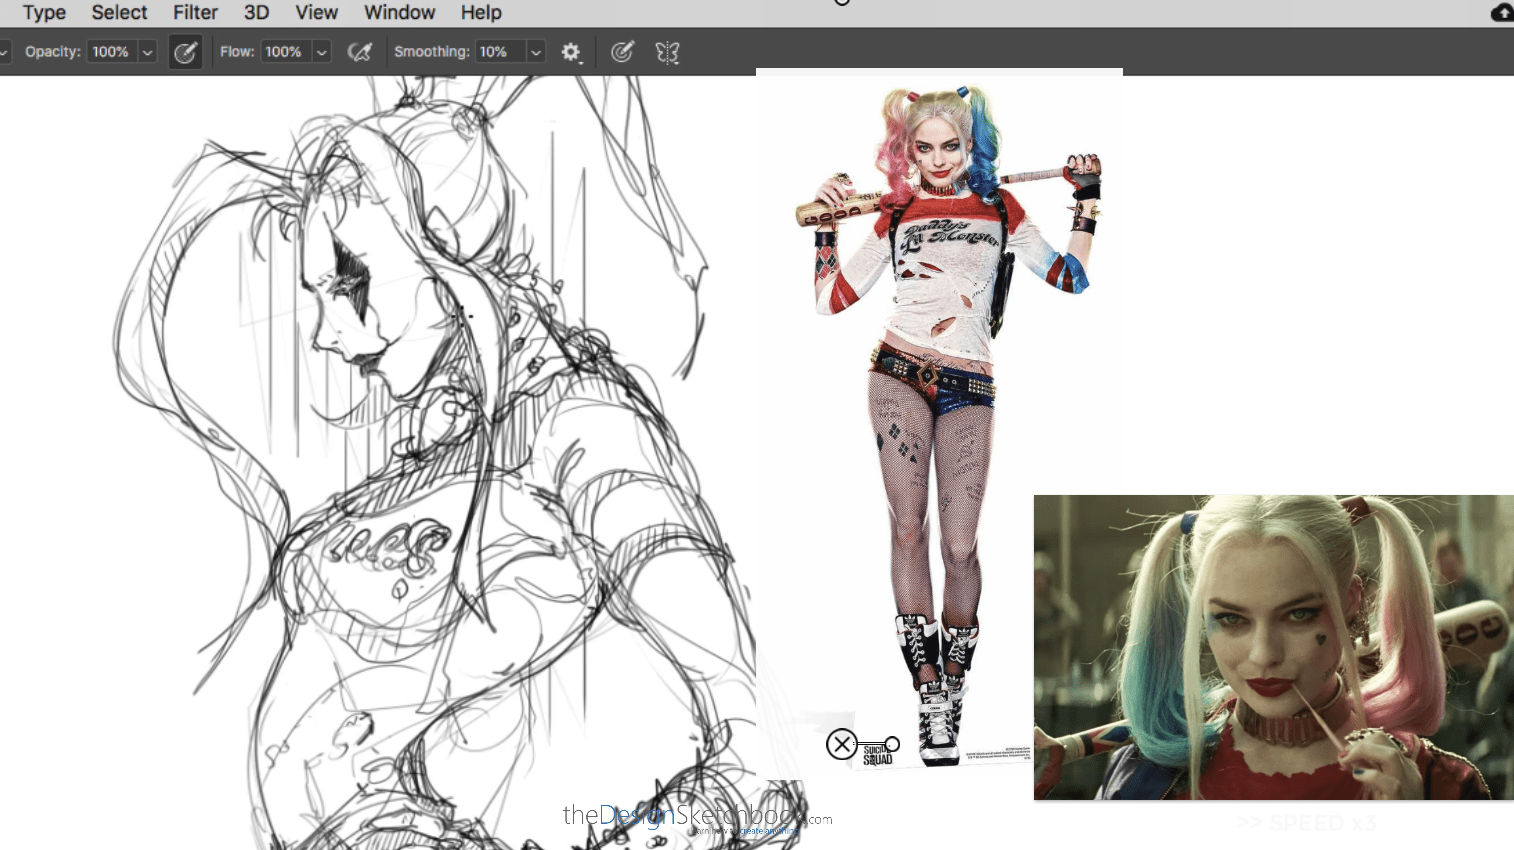Toggle pressure for opacity button
The height and width of the screenshot is (850, 1514).
pos(185,52)
